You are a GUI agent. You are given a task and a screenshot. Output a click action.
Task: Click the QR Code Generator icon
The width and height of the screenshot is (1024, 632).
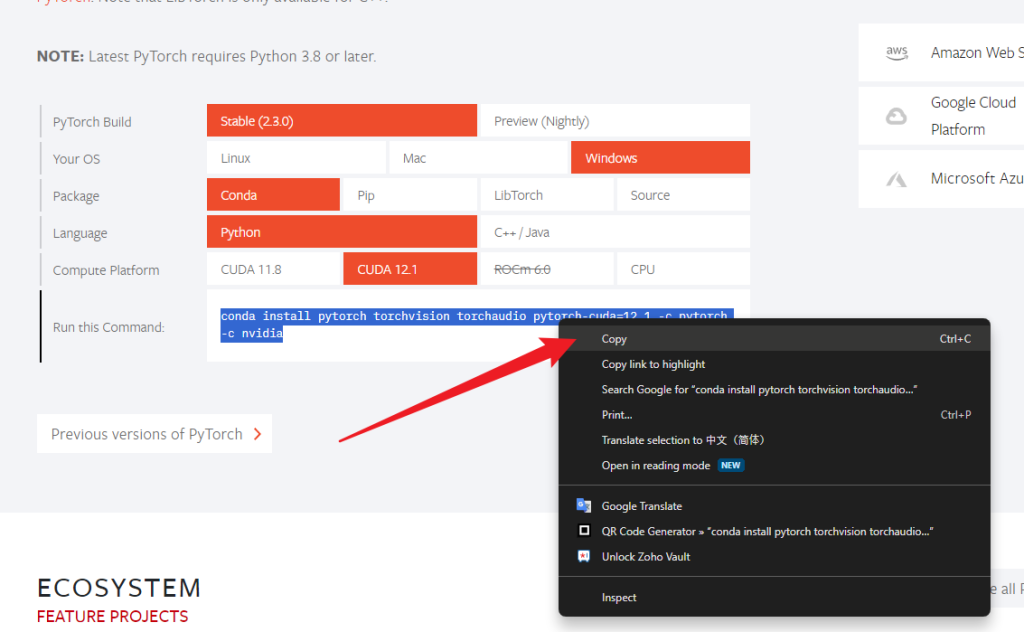click(584, 531)
